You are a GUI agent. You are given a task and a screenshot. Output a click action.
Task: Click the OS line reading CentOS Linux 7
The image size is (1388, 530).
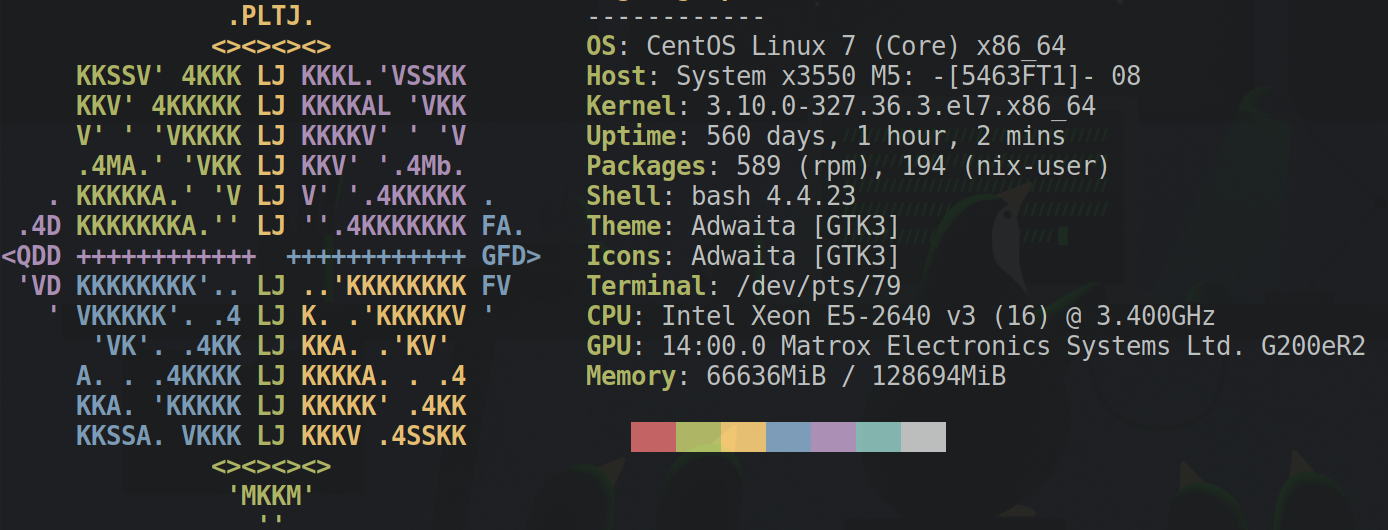point(826,47)
